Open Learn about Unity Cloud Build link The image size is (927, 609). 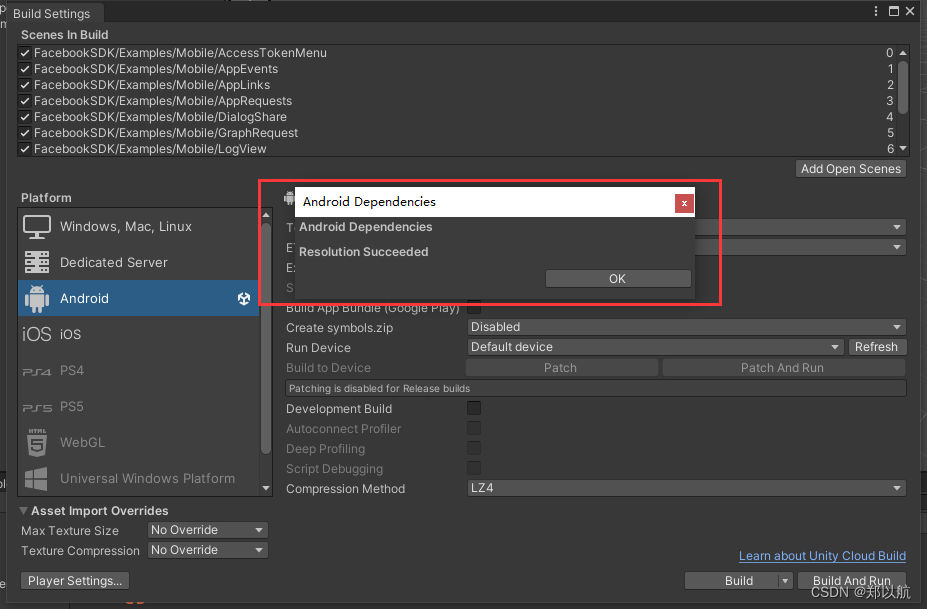(x=822, y=556)
